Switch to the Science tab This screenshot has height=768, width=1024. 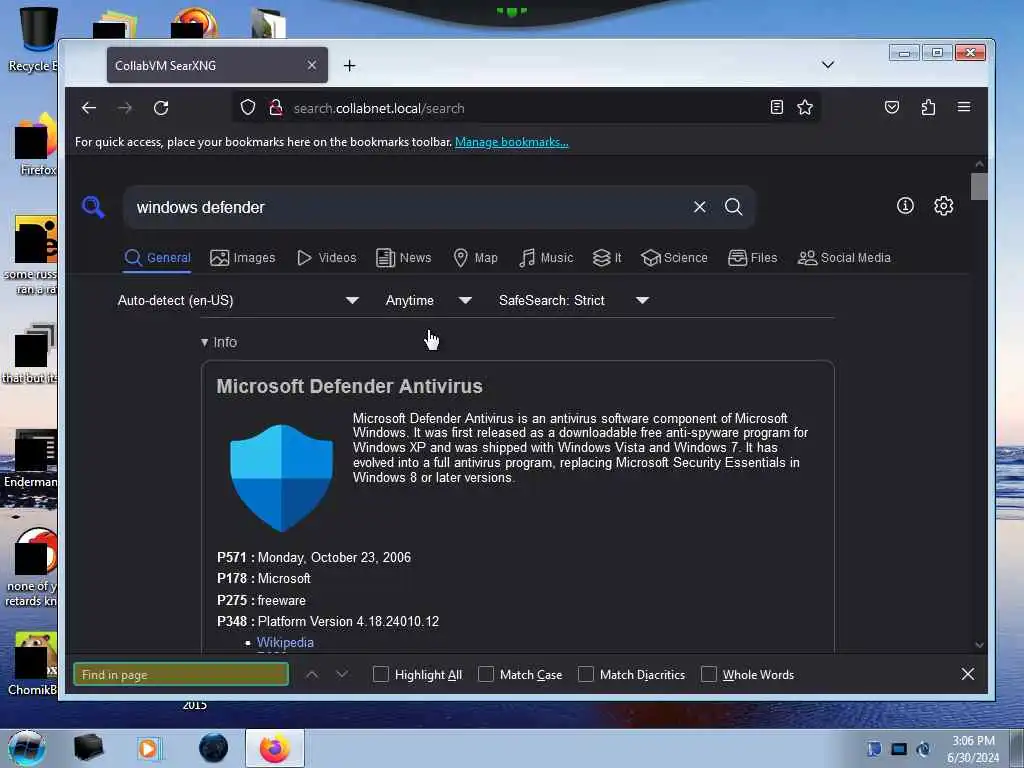tap(674, 258)
